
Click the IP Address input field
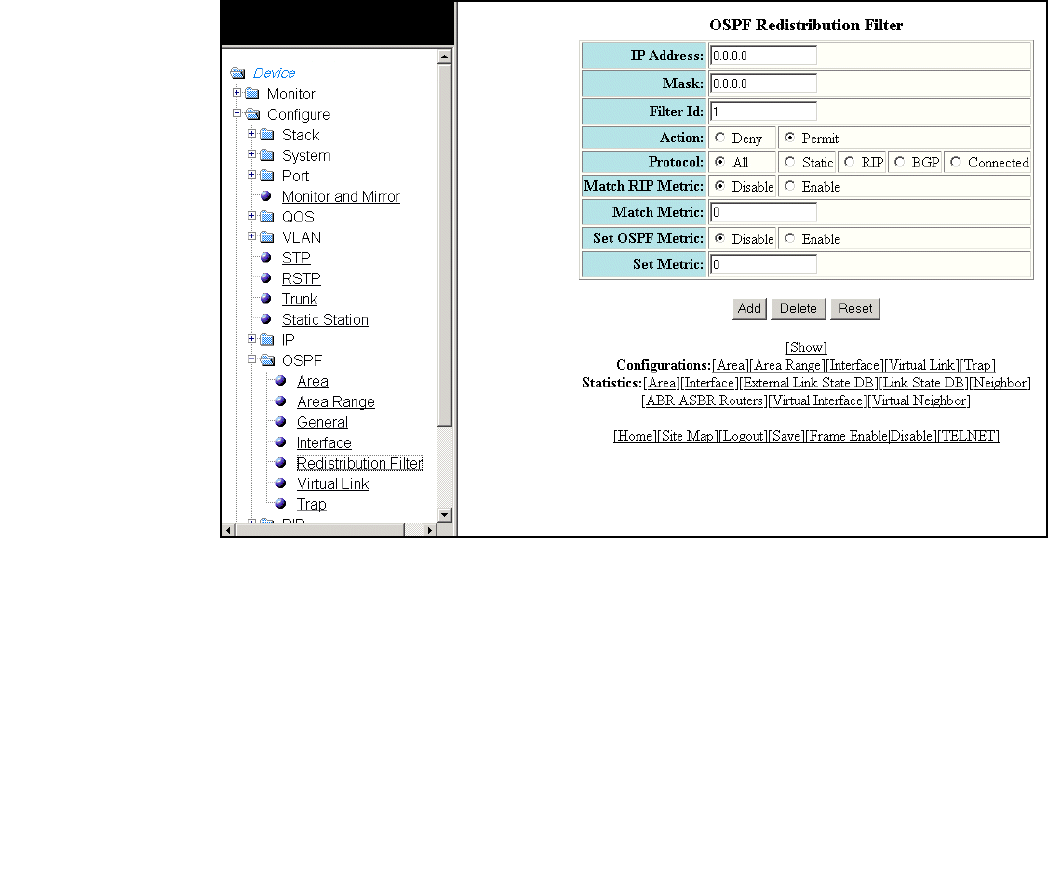(763, 56)
